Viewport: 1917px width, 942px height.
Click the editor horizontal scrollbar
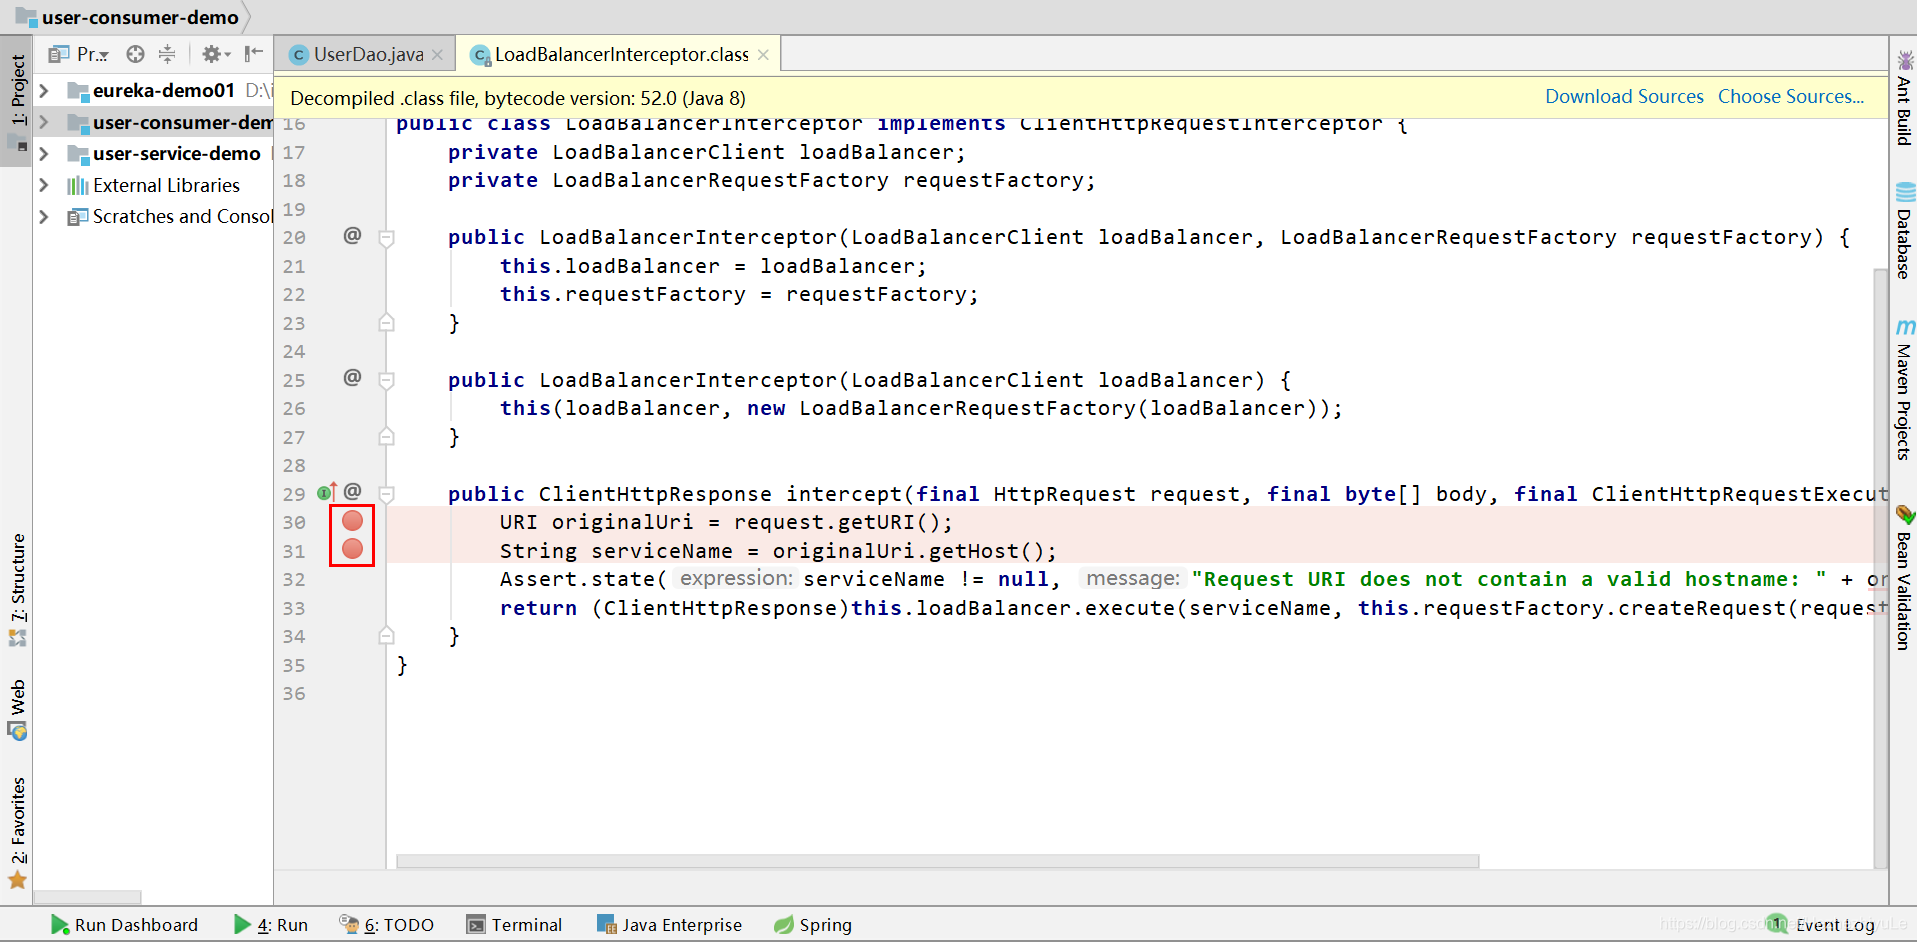938,861
